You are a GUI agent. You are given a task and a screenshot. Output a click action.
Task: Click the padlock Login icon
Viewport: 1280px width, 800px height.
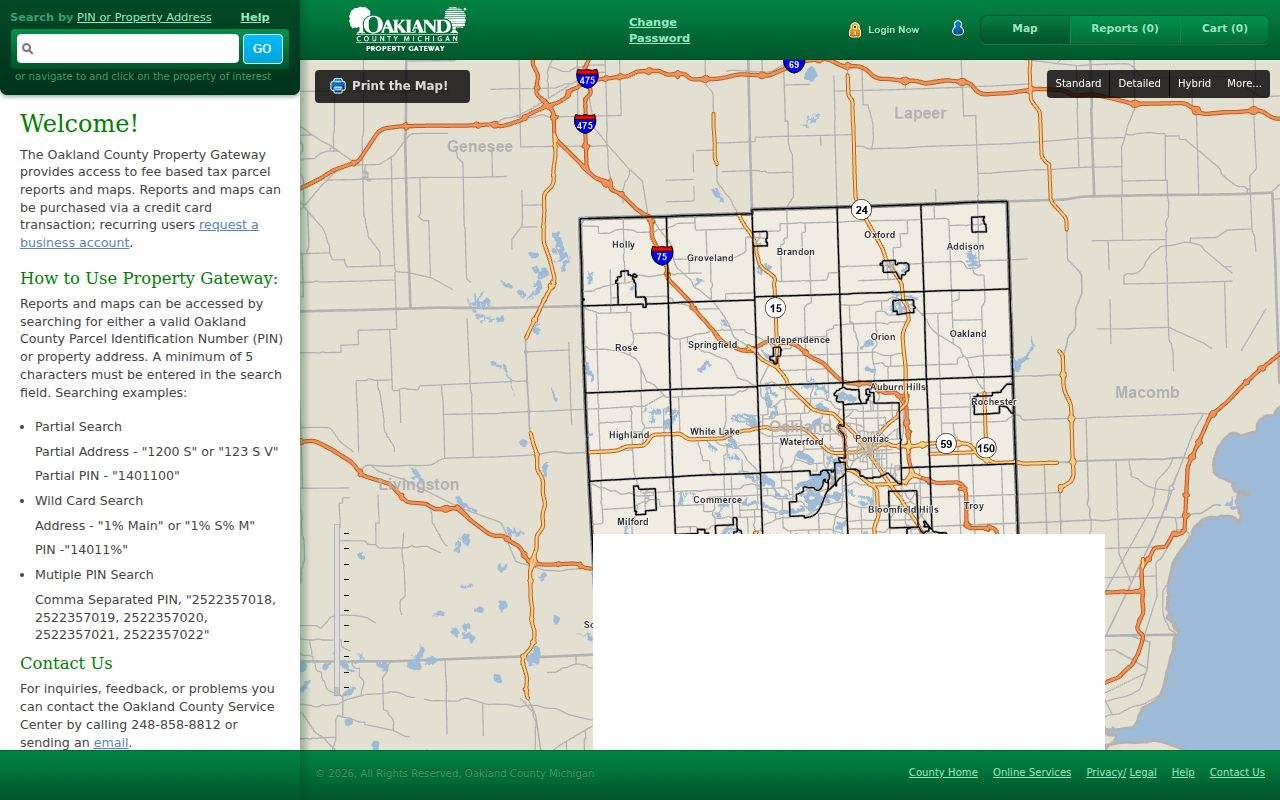tap(855, 30)
